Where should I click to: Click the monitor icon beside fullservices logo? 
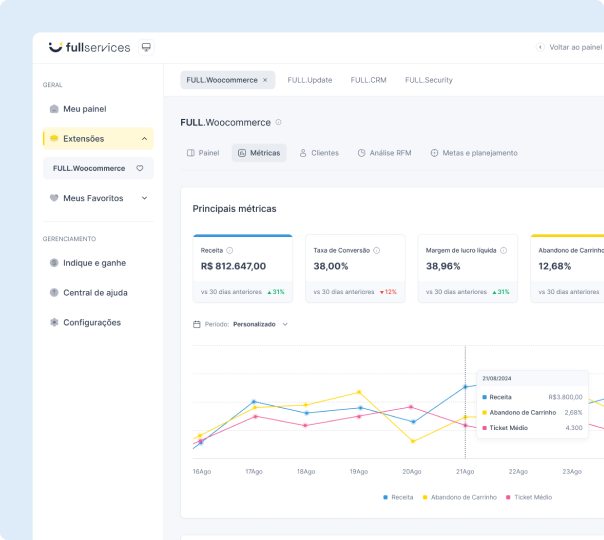(146, 47)
